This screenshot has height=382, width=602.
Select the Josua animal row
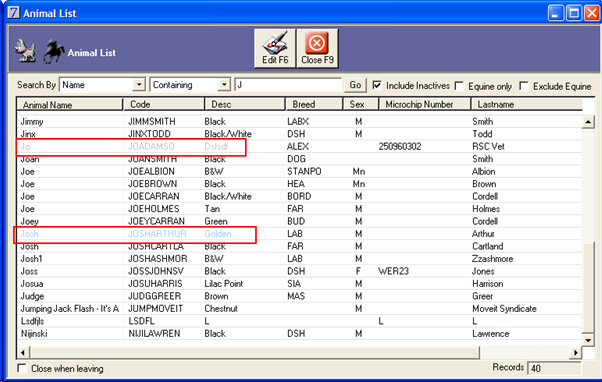tap(299, 283)
